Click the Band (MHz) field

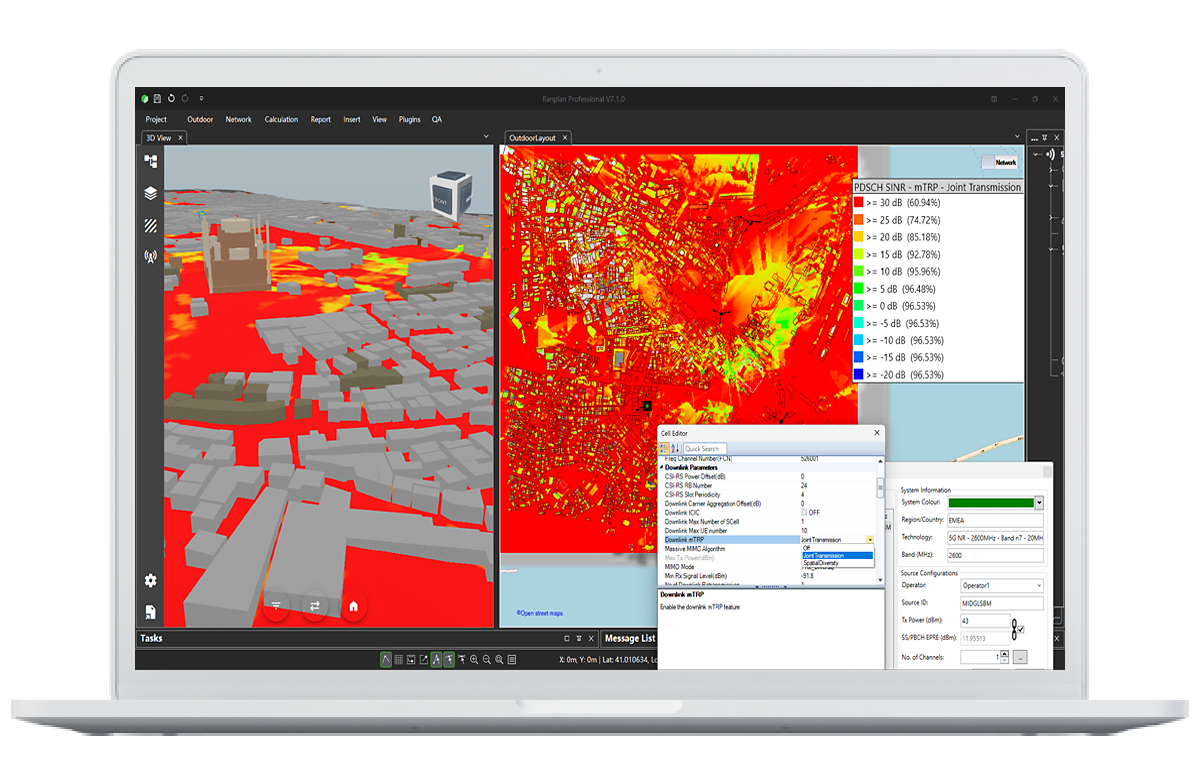click(x=995, y=555)
